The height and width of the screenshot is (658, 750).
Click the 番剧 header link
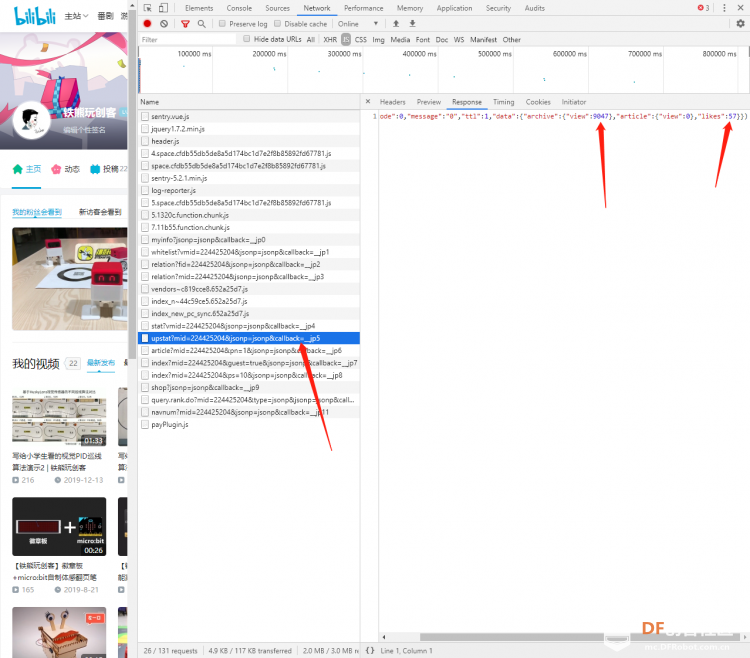[105, 16]
